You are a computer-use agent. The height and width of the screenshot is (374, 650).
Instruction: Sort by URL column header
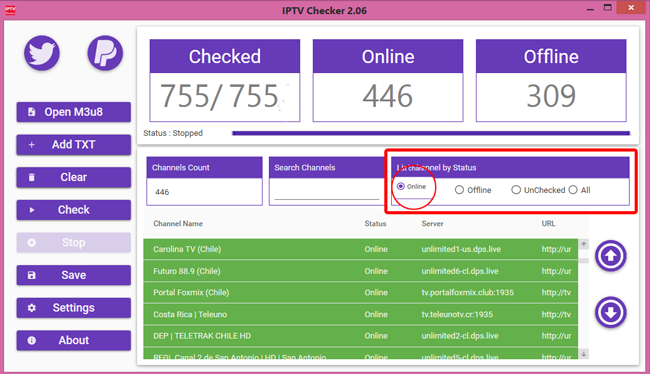click(548, 223)
